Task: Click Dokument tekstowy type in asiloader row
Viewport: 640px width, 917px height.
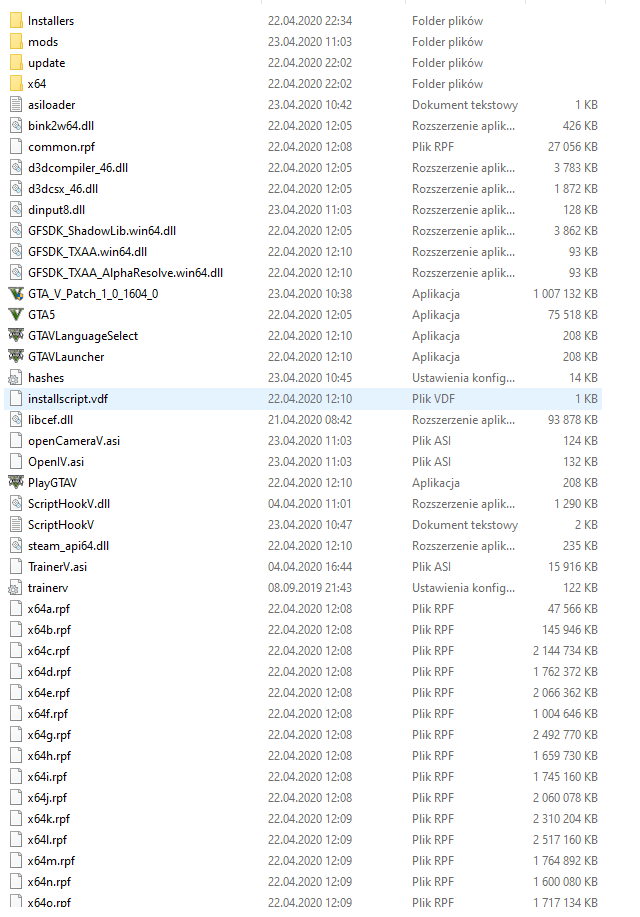Action: coord(465,105)
